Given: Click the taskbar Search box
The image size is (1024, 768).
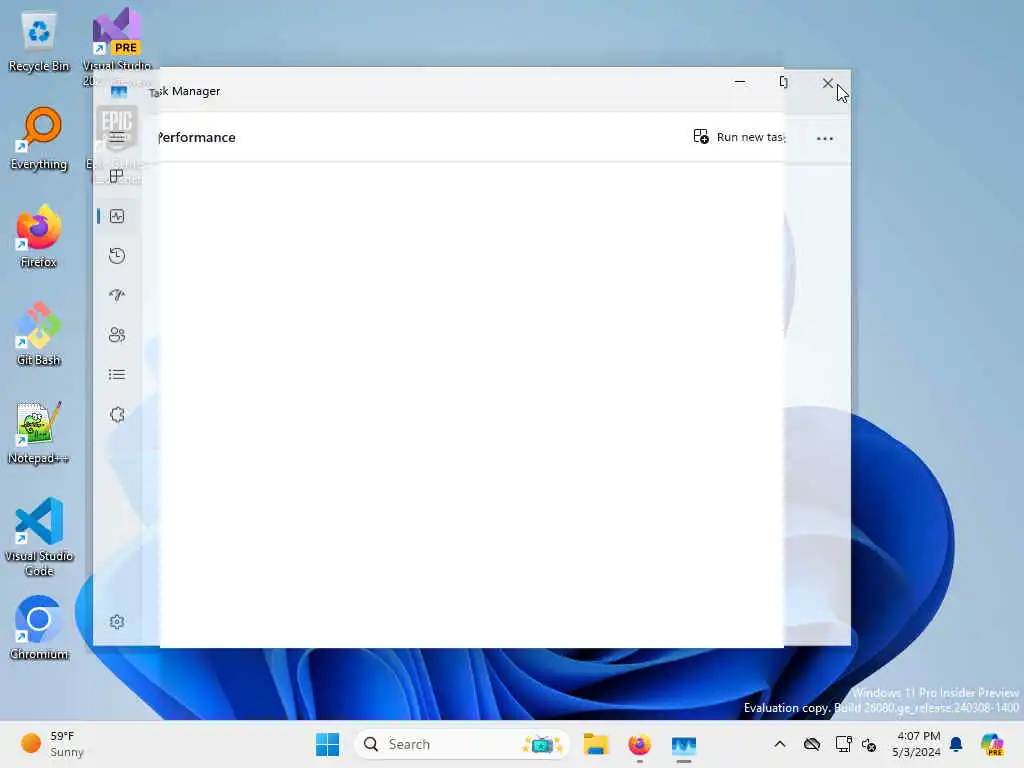Looking at the screenshot, I should click(462, 744).
